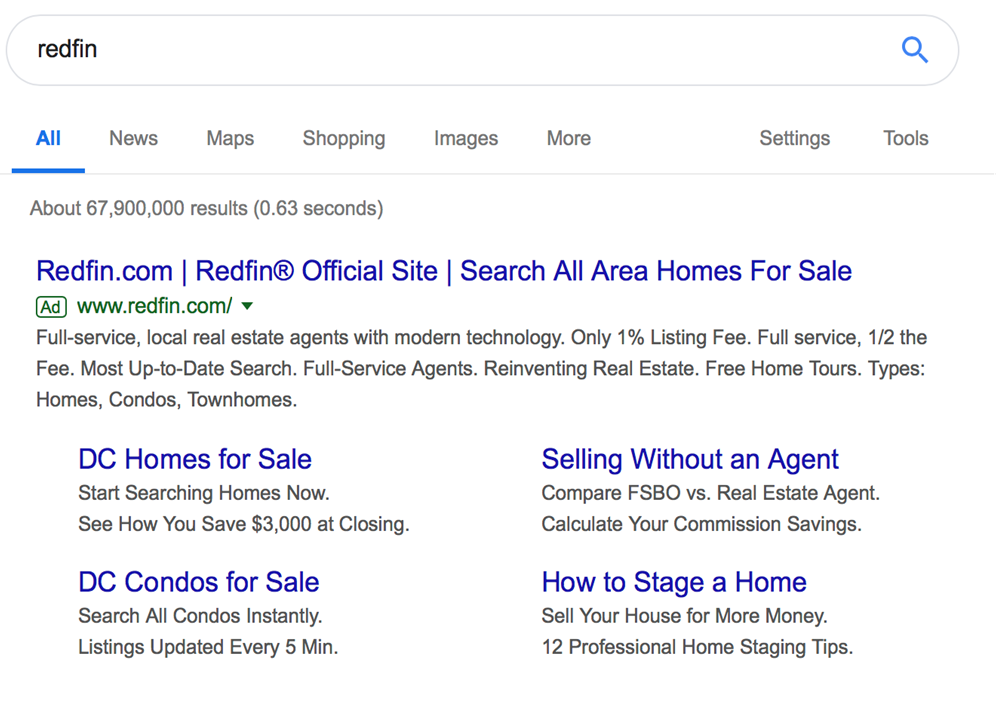Click the www.redfin.com/ green URL
This screenshot has width=996, height=715.
point(154,306)
